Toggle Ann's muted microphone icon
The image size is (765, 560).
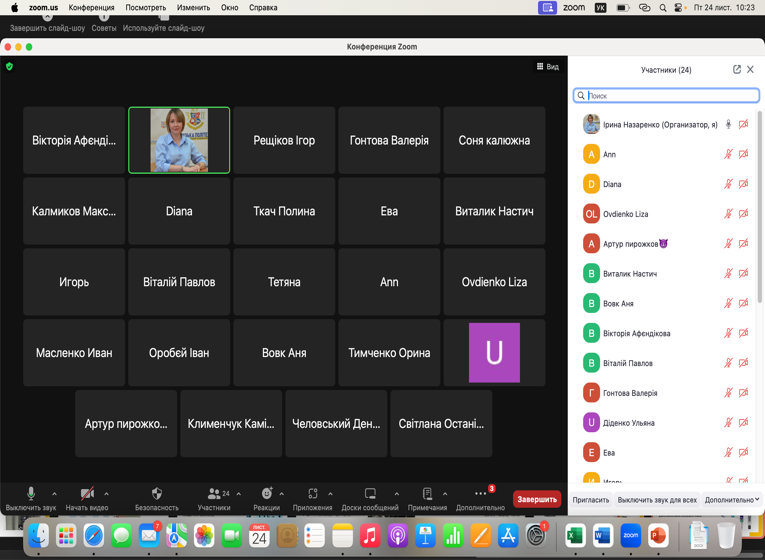[x=728, y=154]
